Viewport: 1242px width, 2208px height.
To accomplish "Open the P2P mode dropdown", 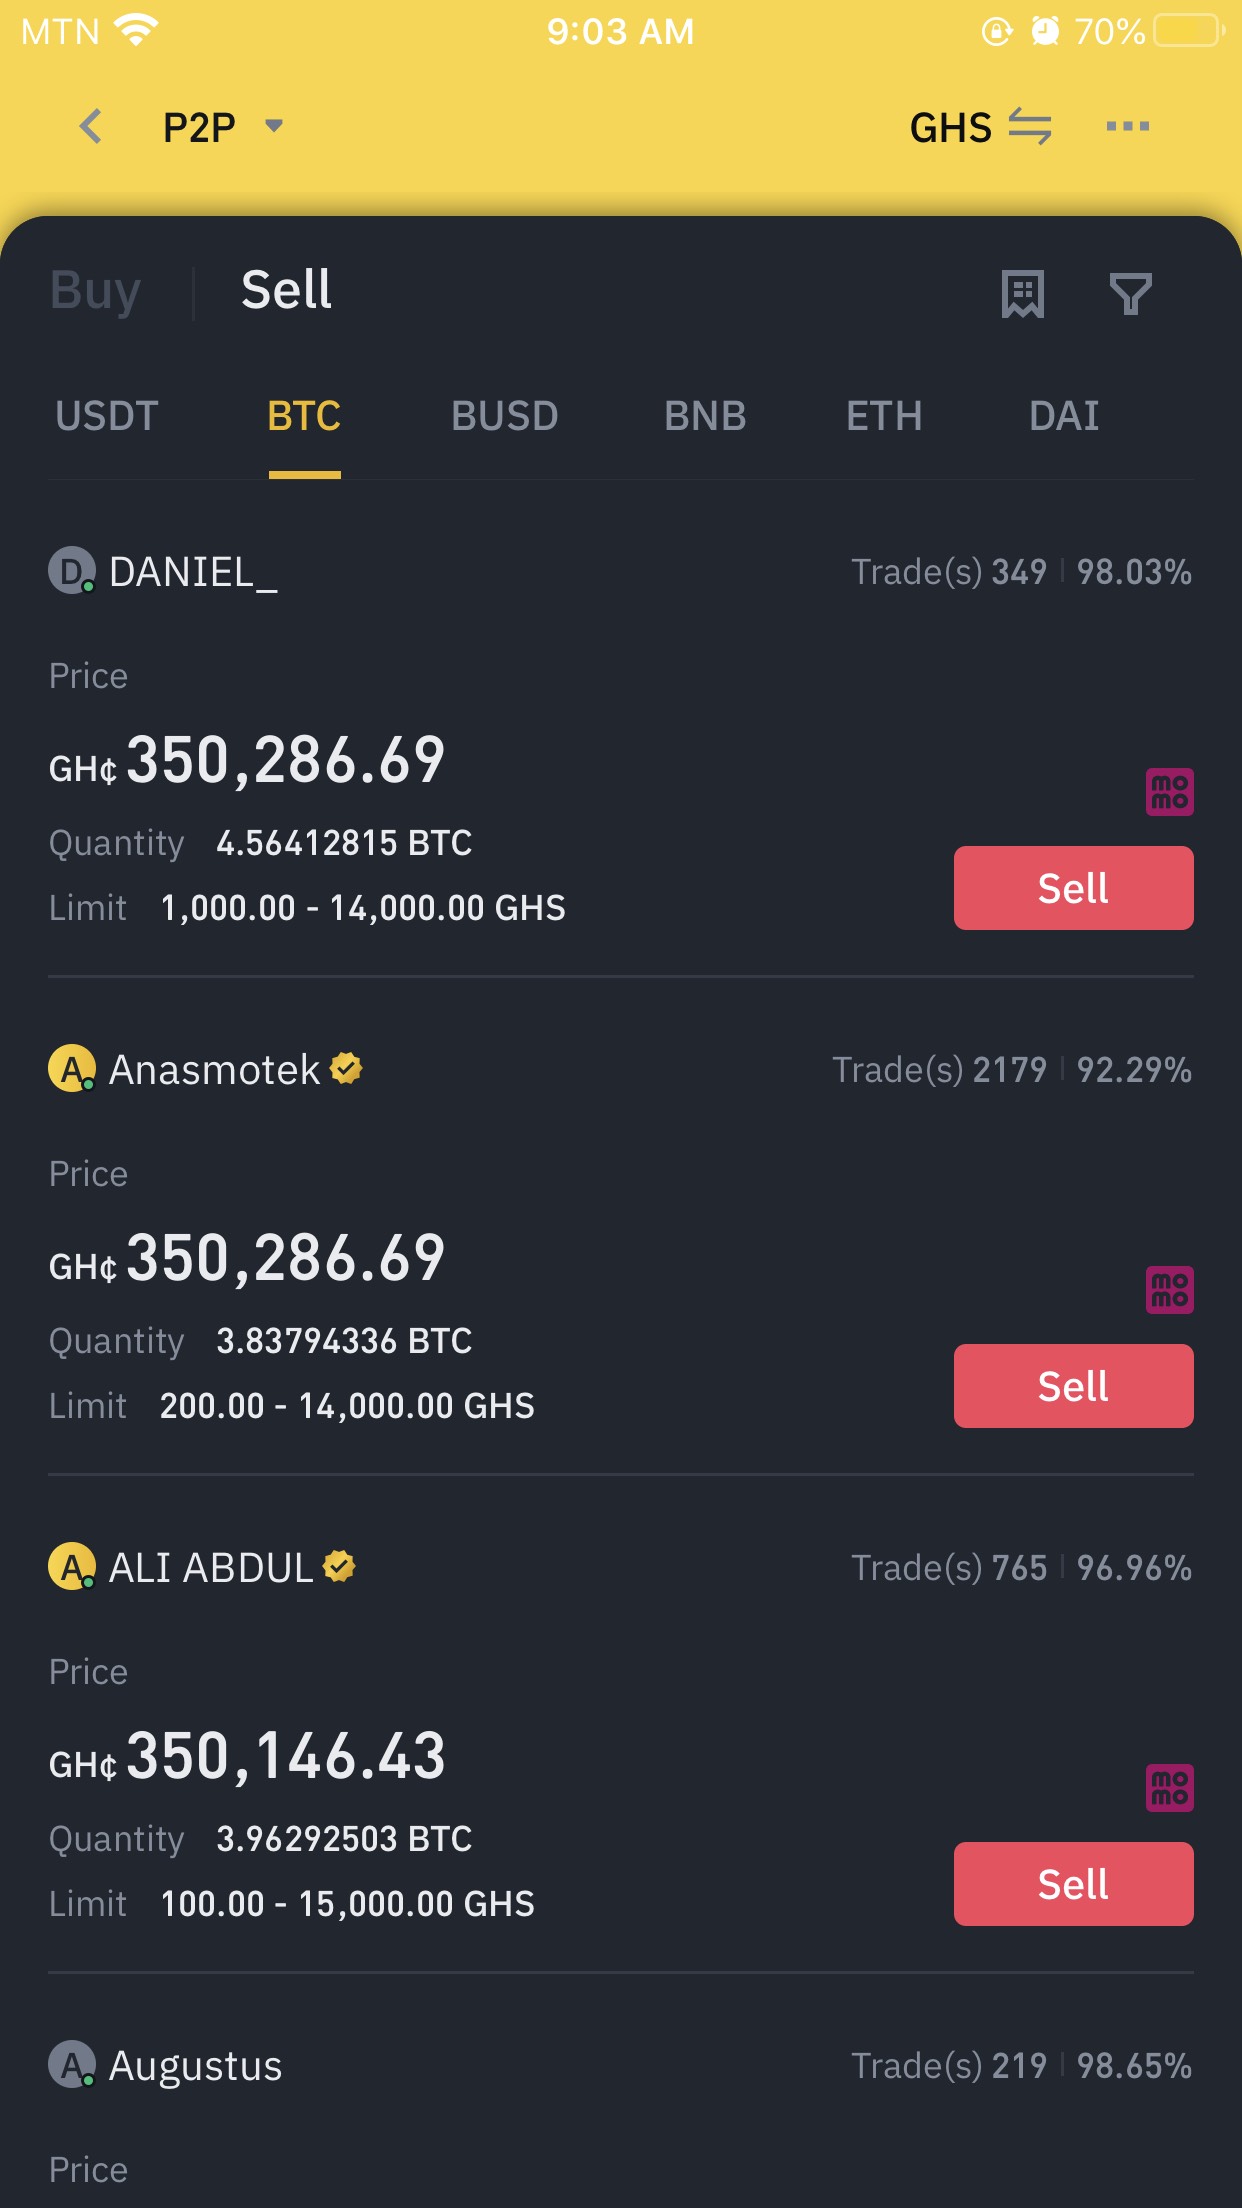I will [x=223, y=127].
